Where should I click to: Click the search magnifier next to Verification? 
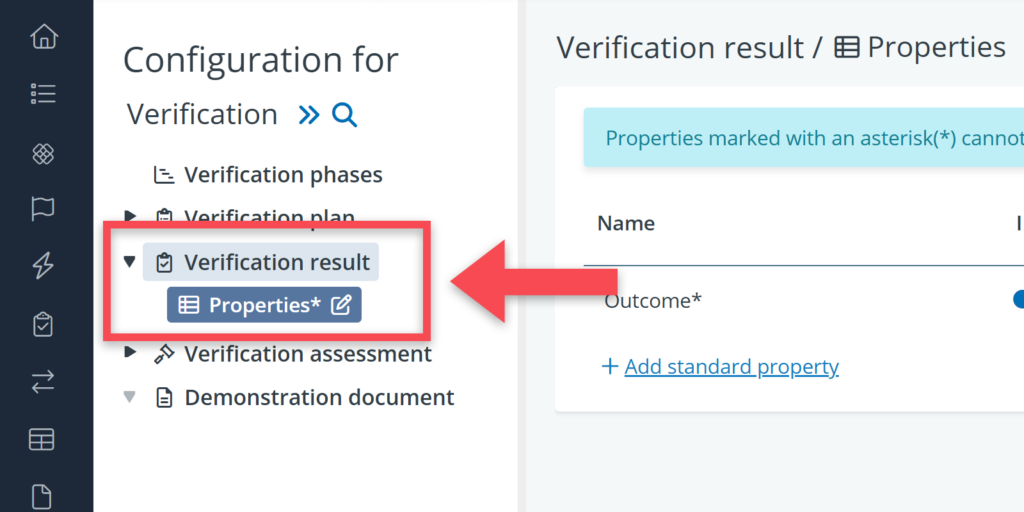click(344, 115)
